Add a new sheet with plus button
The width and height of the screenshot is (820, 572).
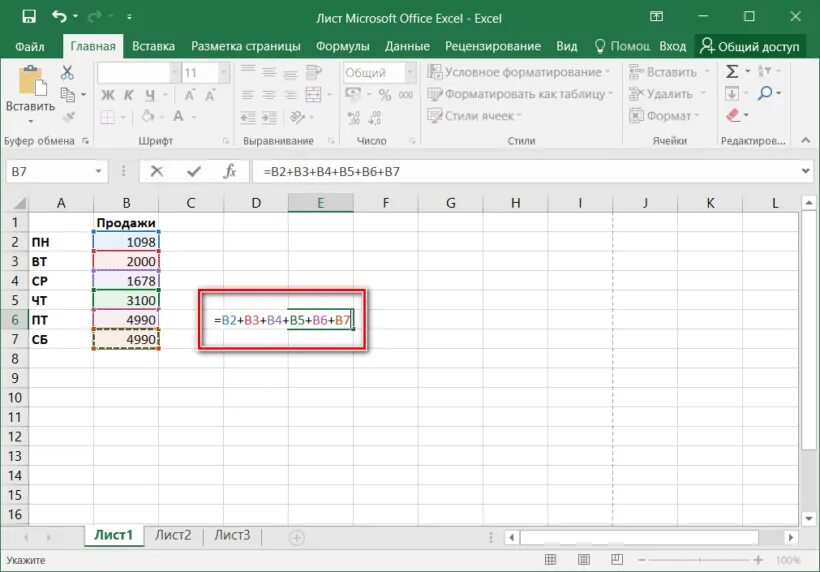[297, 537]
